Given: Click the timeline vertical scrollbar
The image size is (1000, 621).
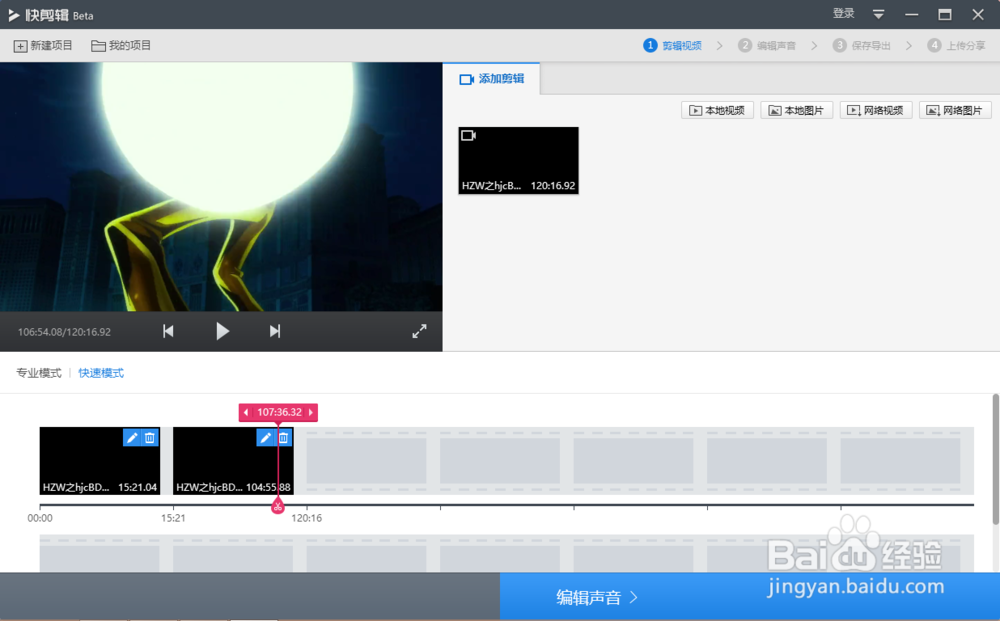Looking at the screenshot, I should point(996,459).
